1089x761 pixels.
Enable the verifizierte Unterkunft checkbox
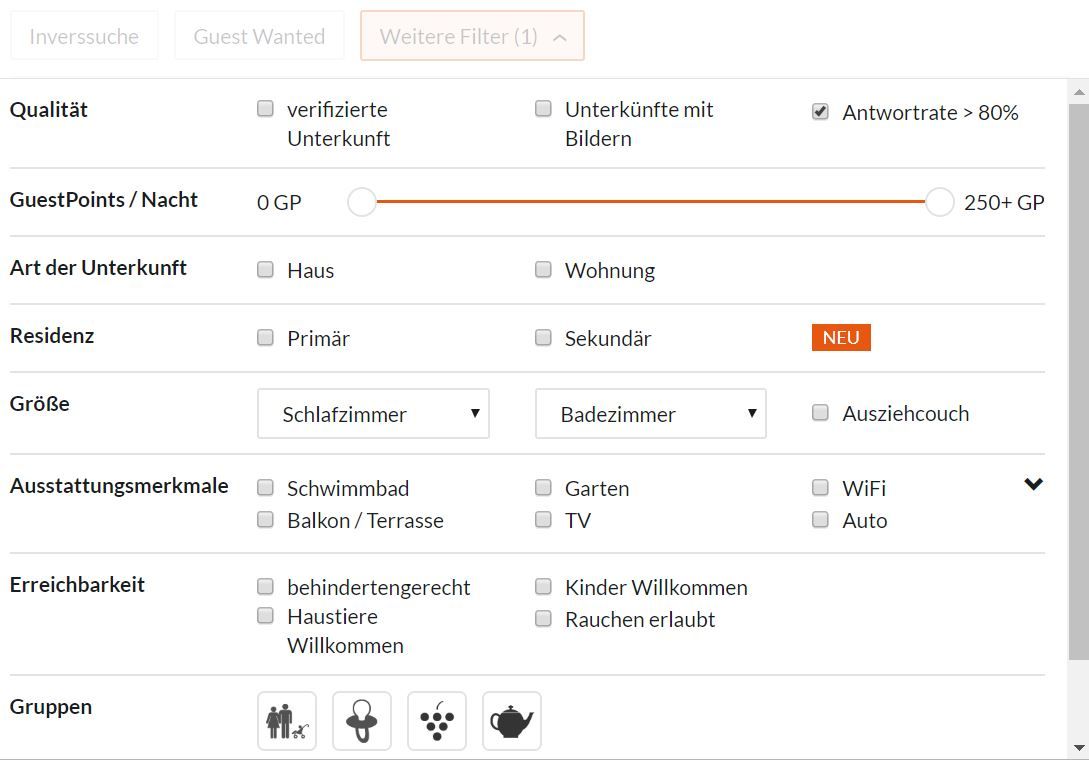point(265,108)
